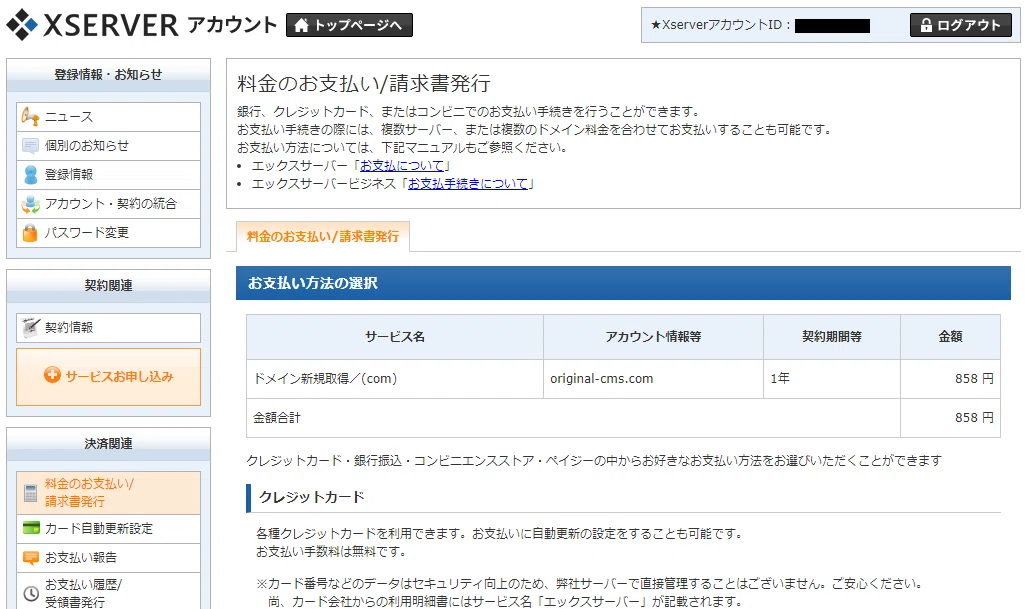Log out with the ログアウト button
This screenshot has width=1025, height=609.
[960, 25]
